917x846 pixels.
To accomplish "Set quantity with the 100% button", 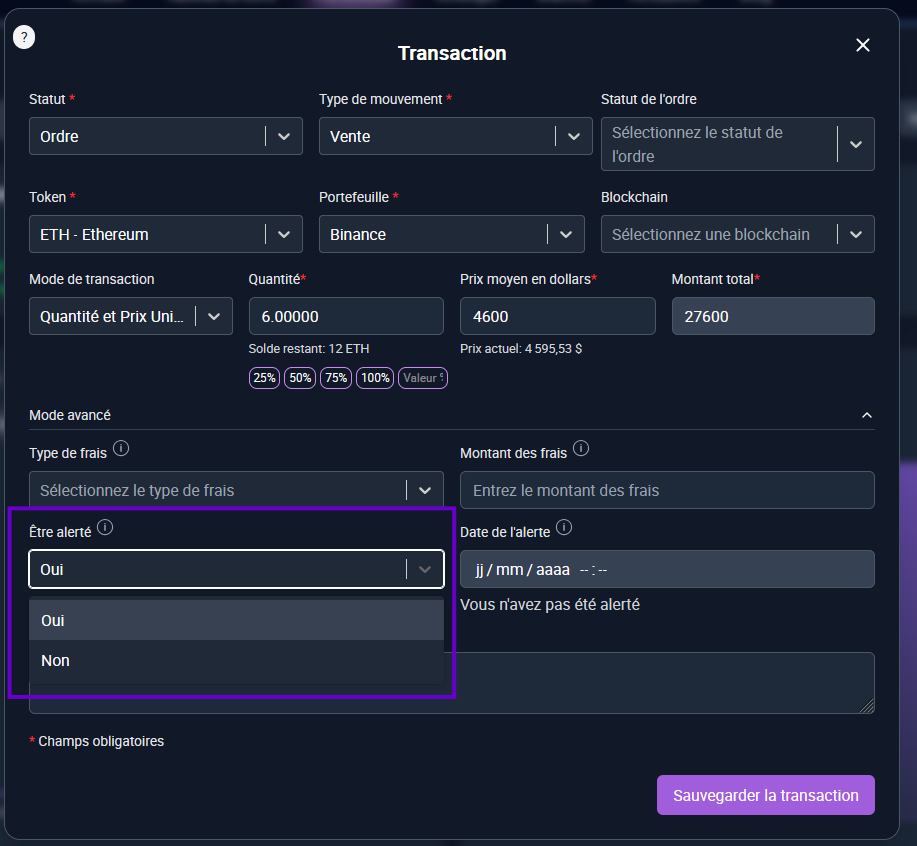I will 375,378.
